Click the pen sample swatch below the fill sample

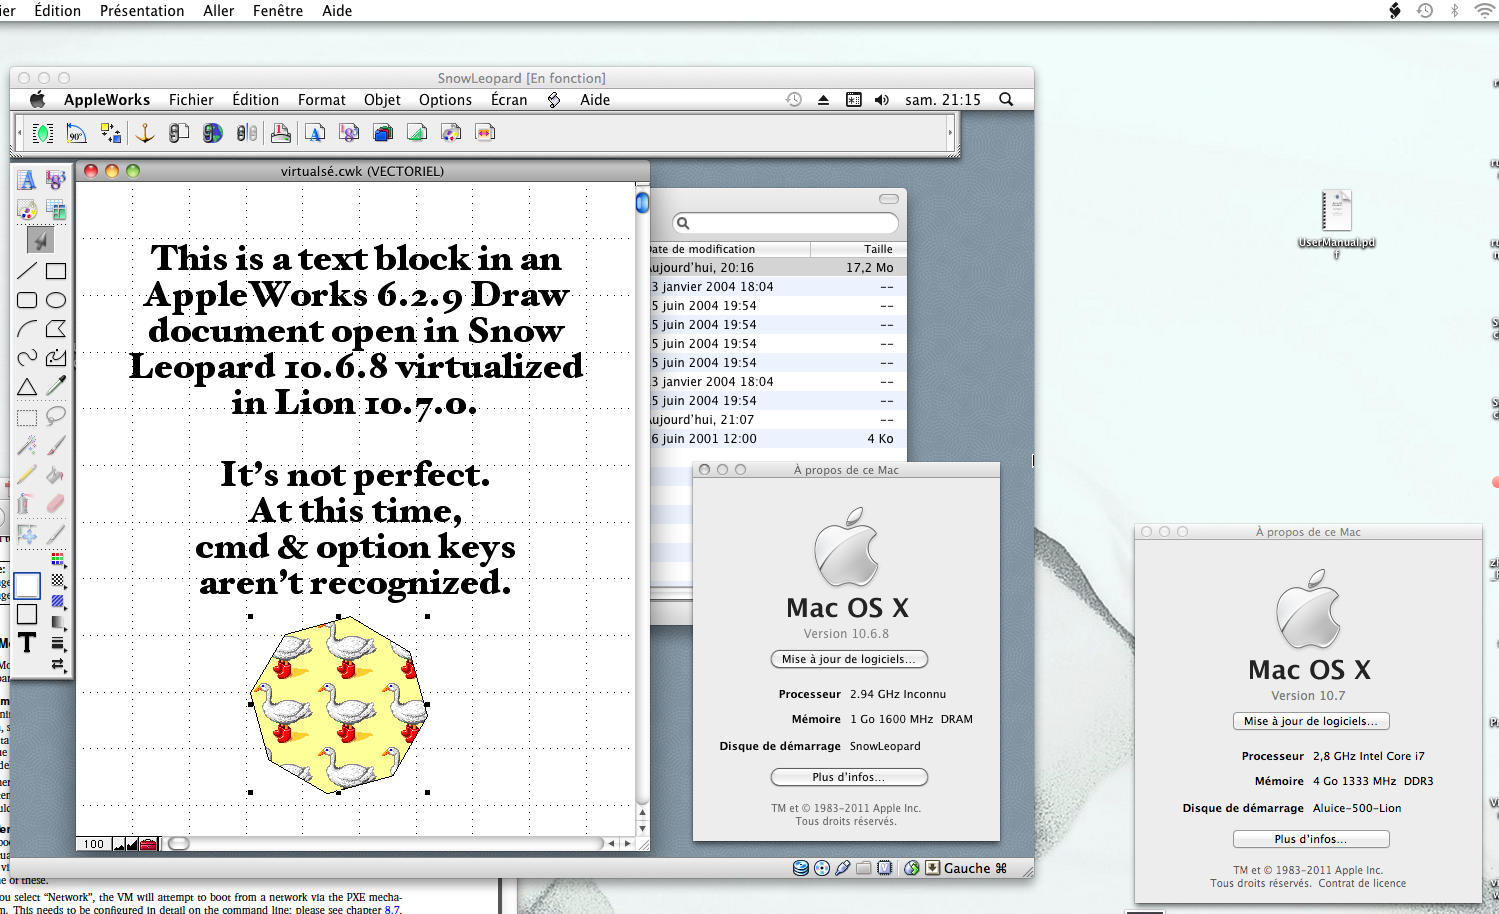tap(27, 614)
